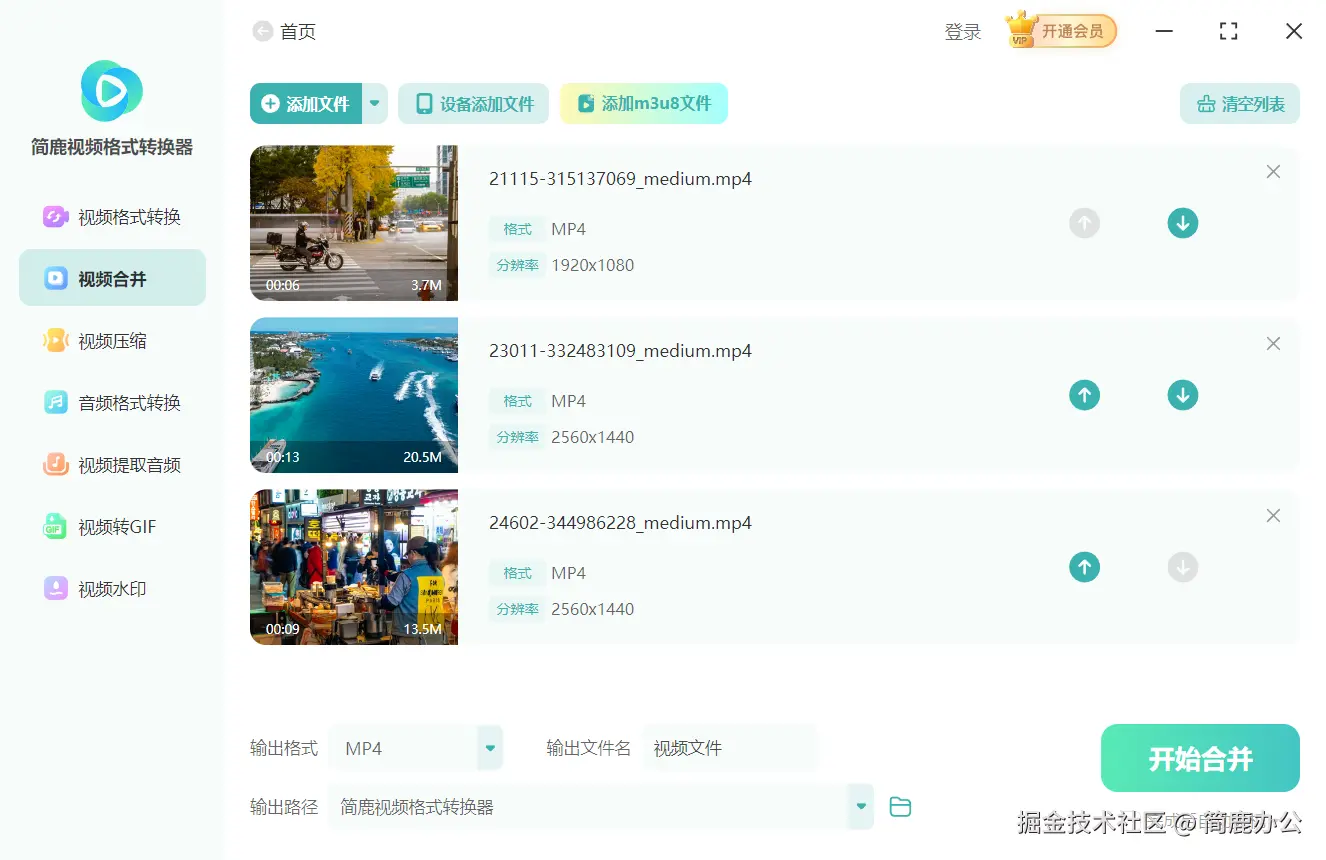Click the 添加文件 button
Viewport: 1326px width, 860px height.
tap(306, 104)
